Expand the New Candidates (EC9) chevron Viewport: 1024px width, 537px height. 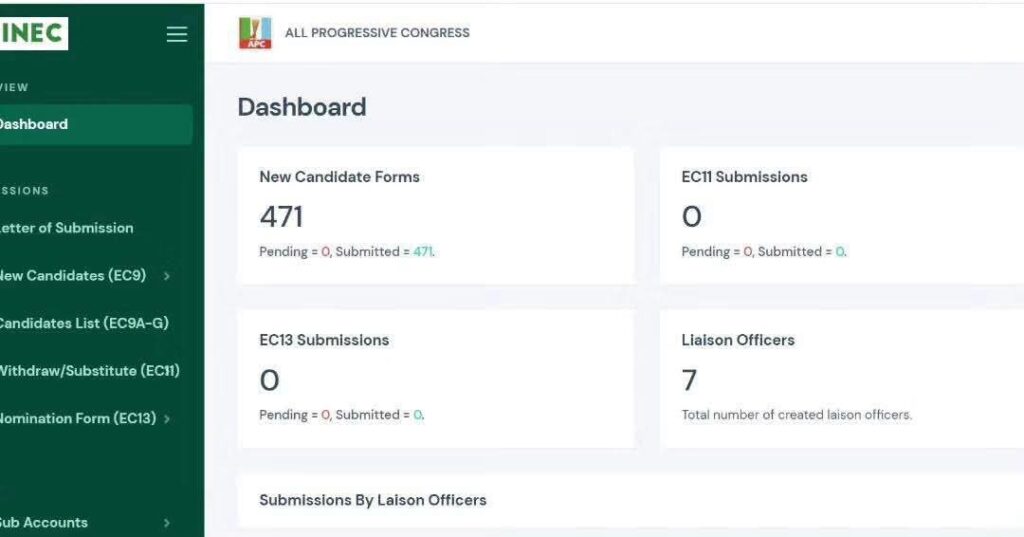pyautogui.click(x=167, y=276)
